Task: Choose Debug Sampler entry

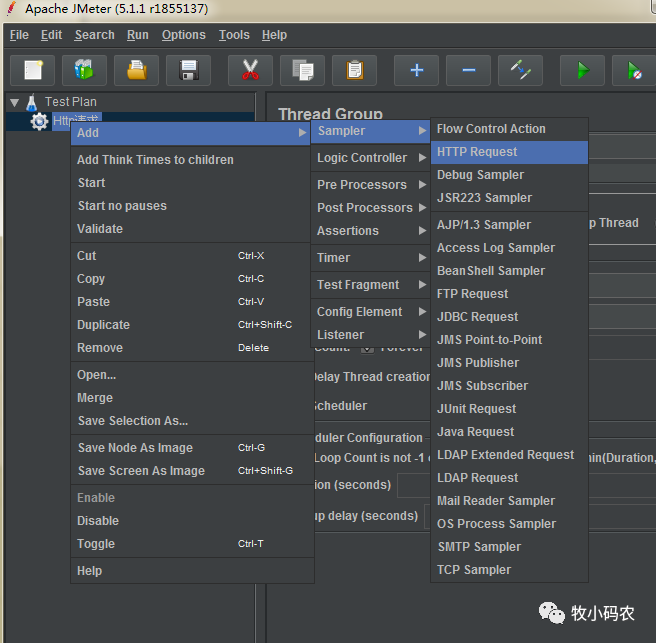Action: click(509, 175)
